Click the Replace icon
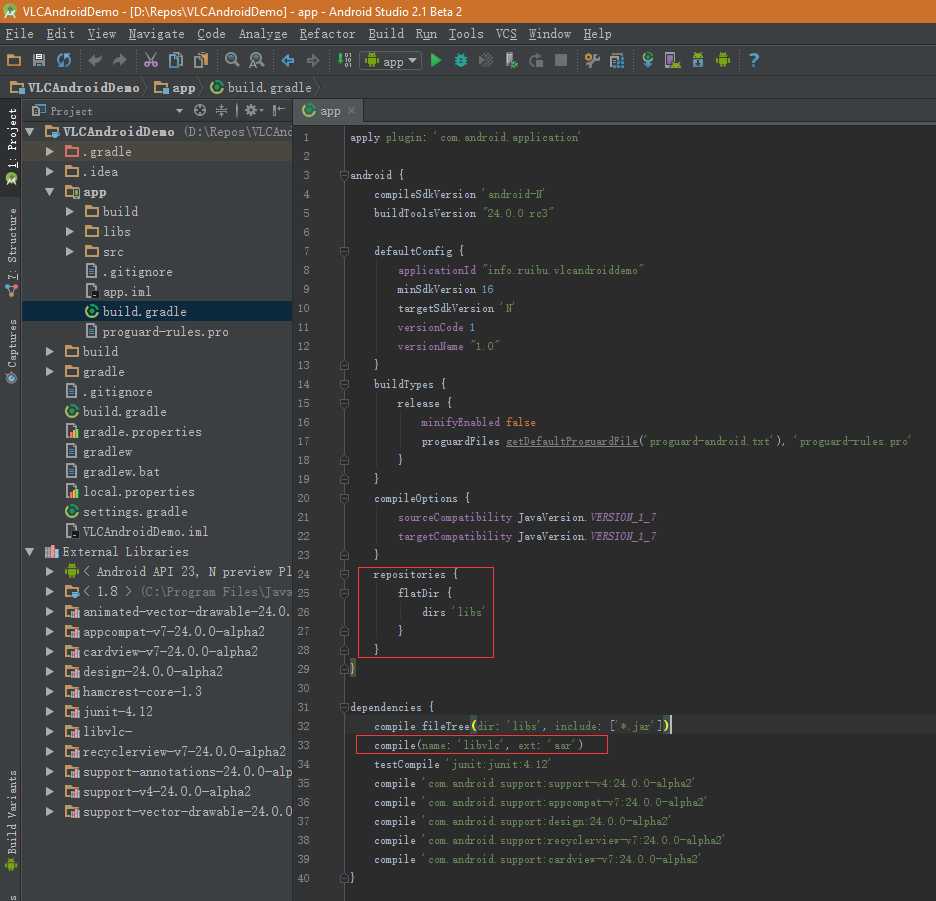Viewport: 936px width, 901px height. tap(257, 60)
